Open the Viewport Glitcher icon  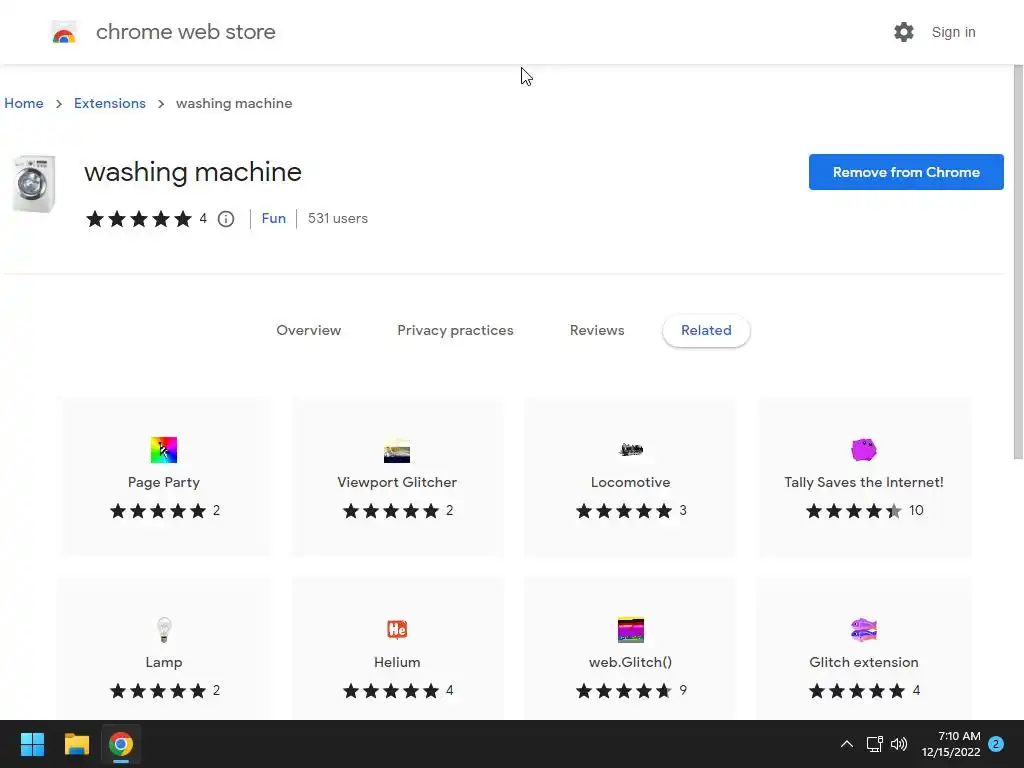[397, 450]
